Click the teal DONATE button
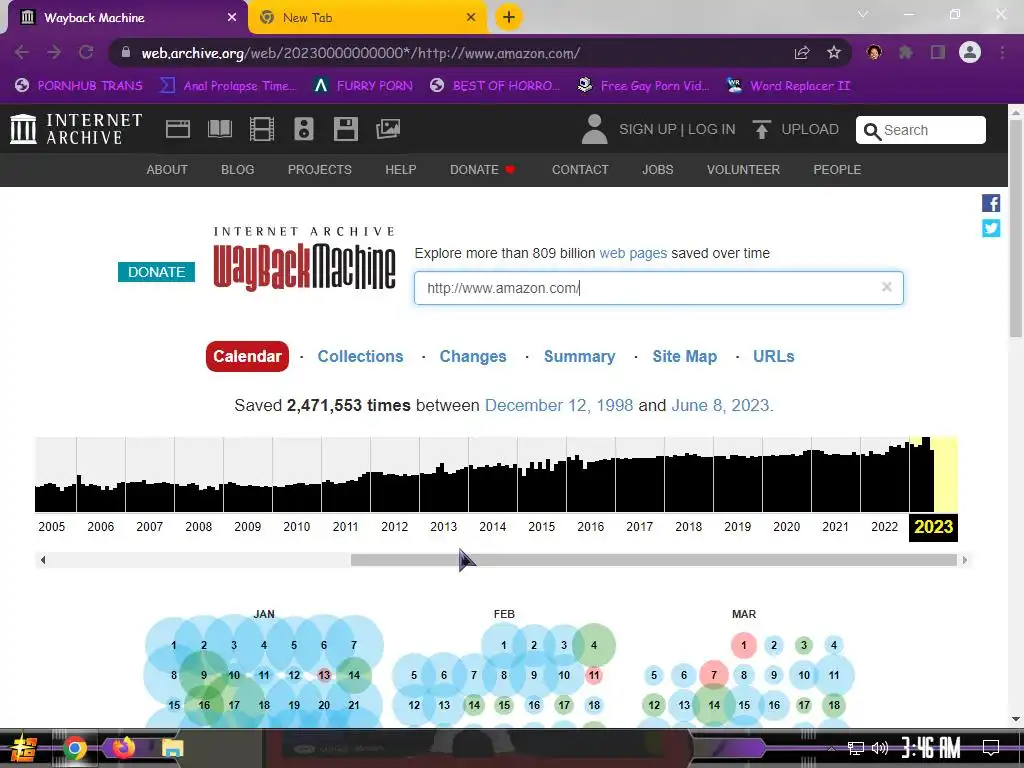 tap(156, 272)
